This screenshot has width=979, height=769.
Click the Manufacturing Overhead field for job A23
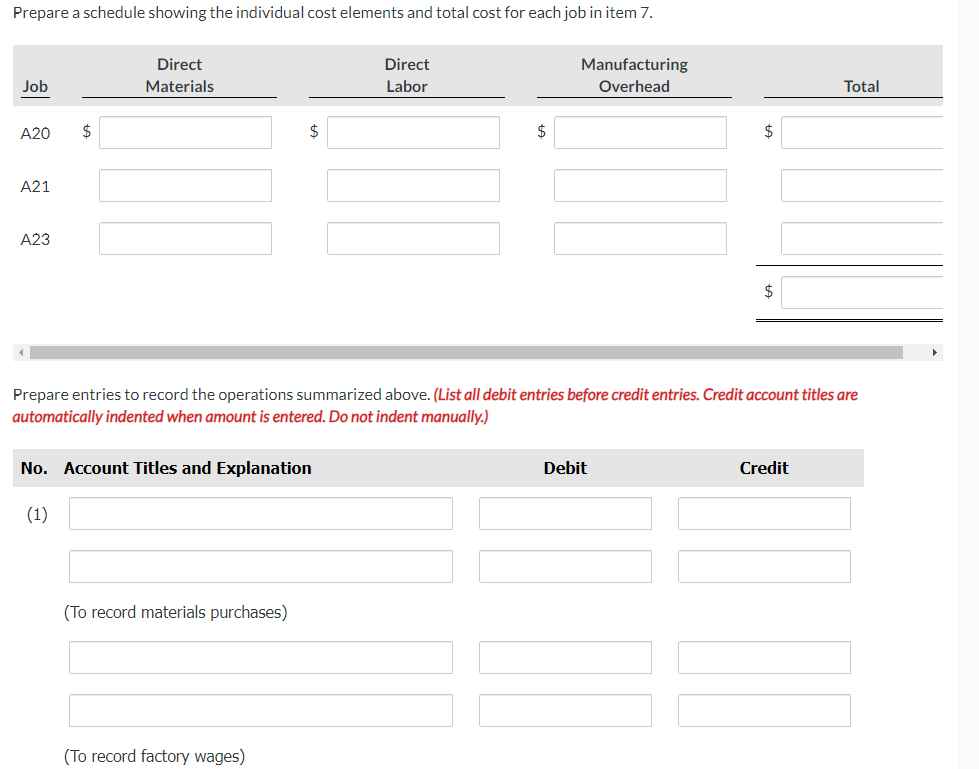coord(640,238)
